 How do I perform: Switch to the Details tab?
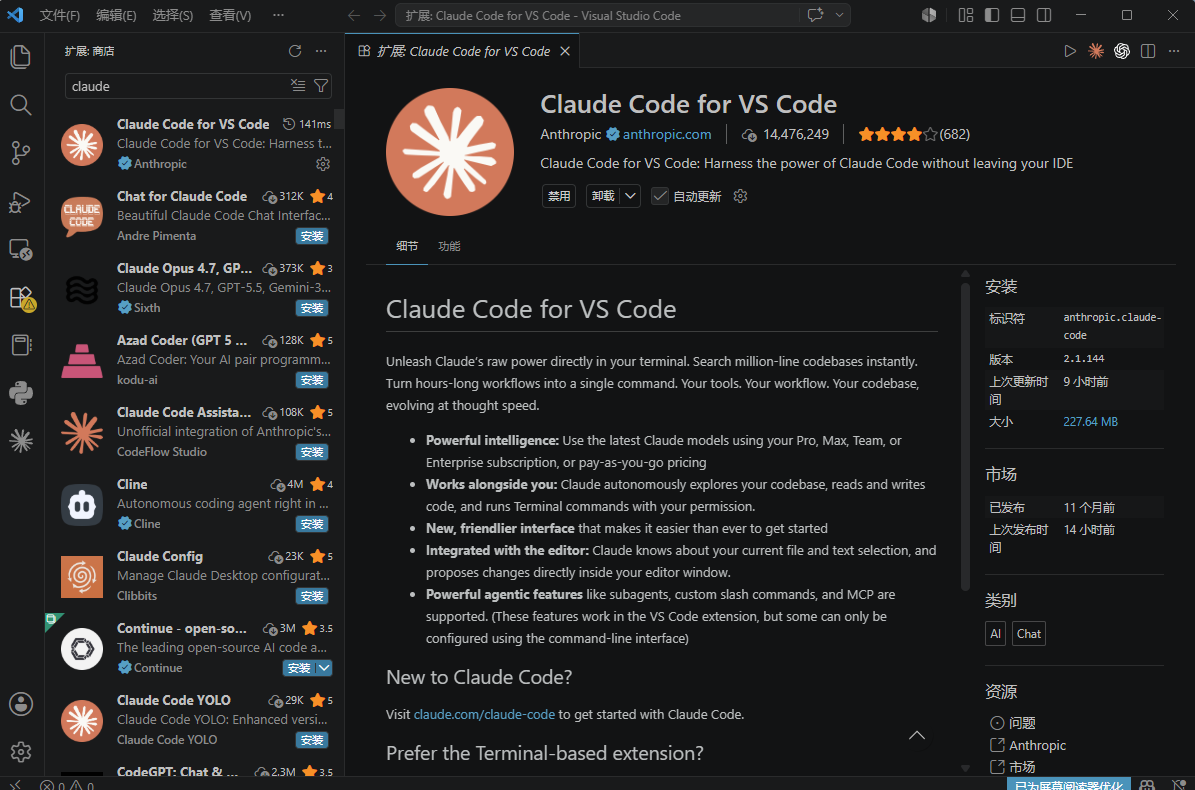(407, 246)
